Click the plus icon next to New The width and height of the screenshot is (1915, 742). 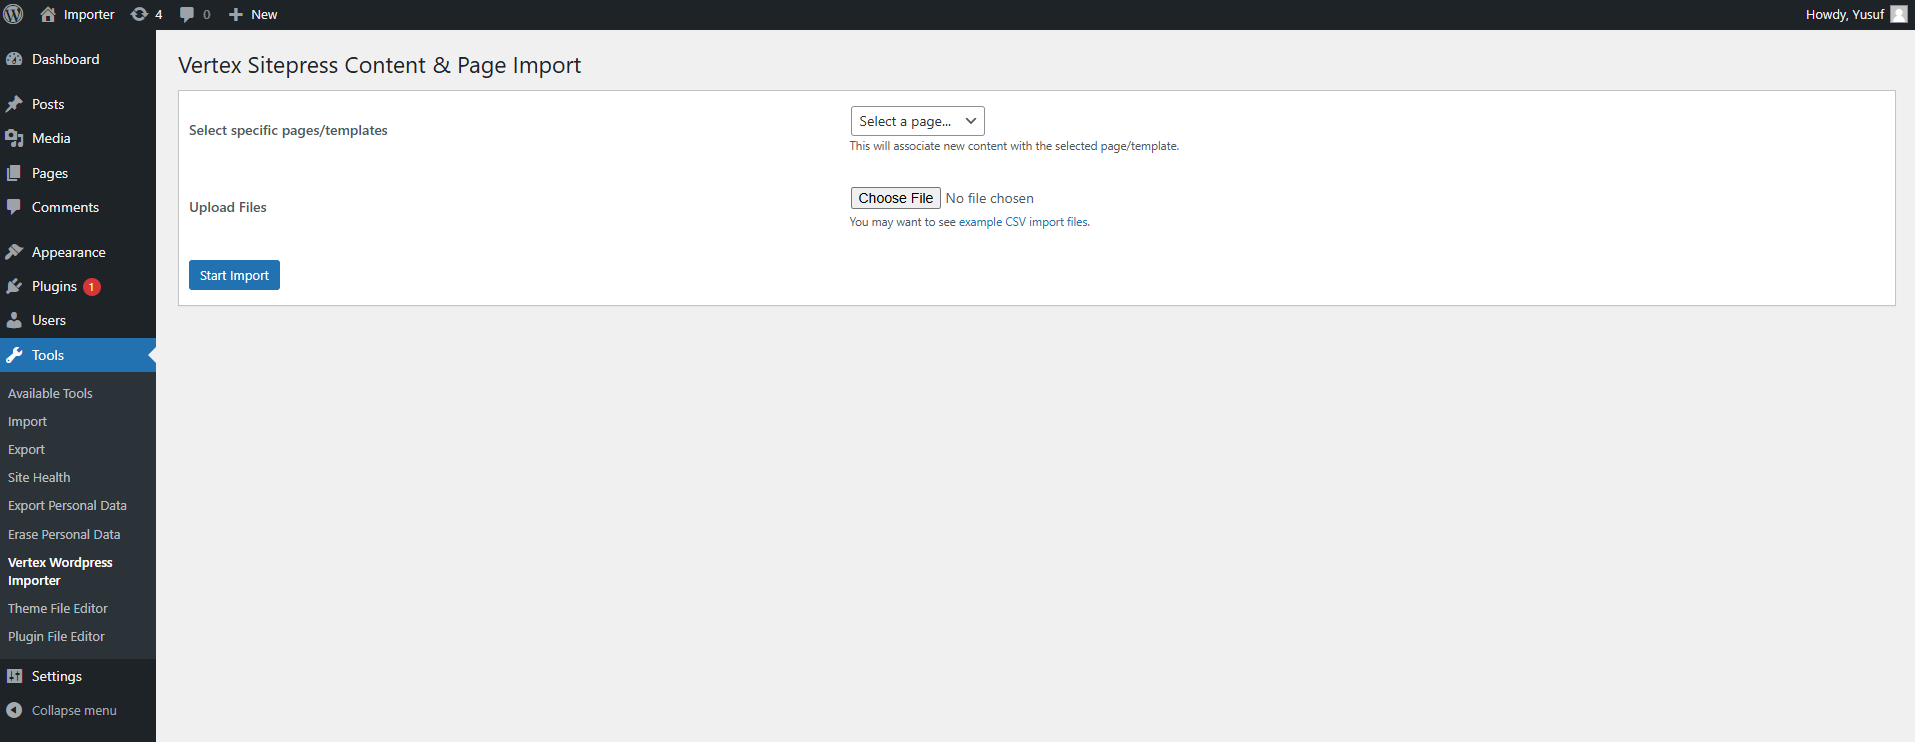pyautogui.click(x=236, y=14)
